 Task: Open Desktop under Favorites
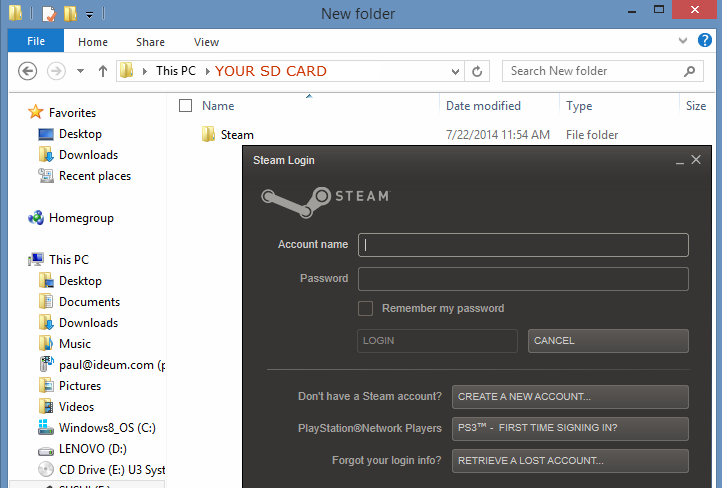click(70, 134)
